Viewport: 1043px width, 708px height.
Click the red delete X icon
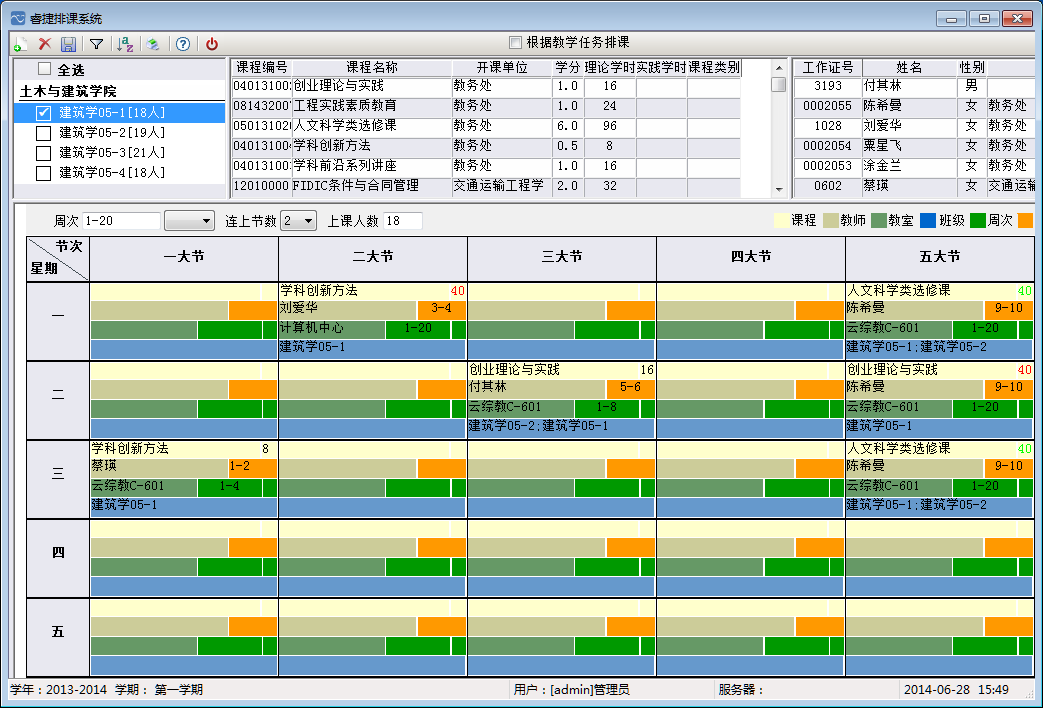click(x=45, y=44)
